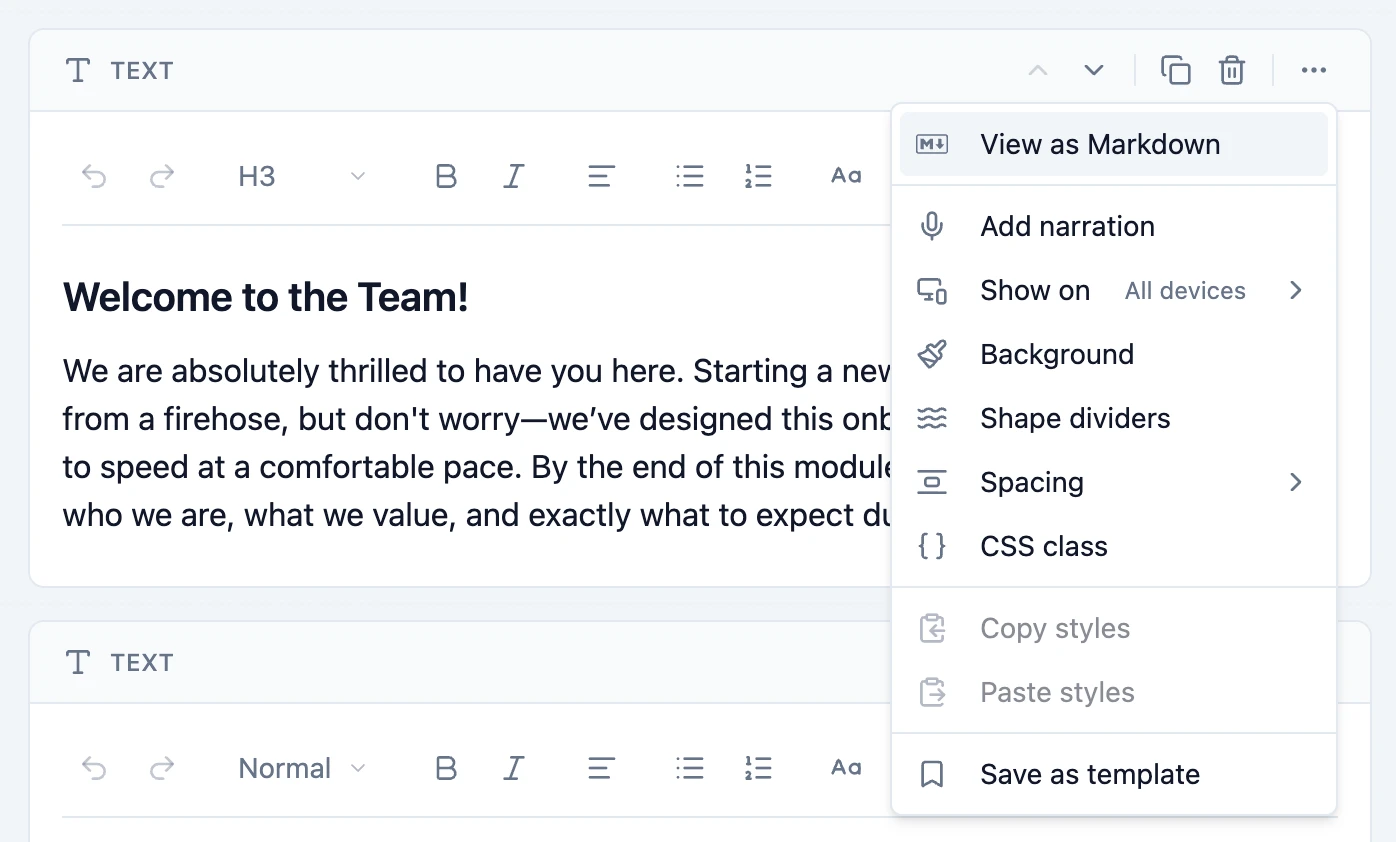The width and height of the screenshot is (1396, 842).
Task: Duplicate the first Text block
Action: click(x=1176, y=70)
